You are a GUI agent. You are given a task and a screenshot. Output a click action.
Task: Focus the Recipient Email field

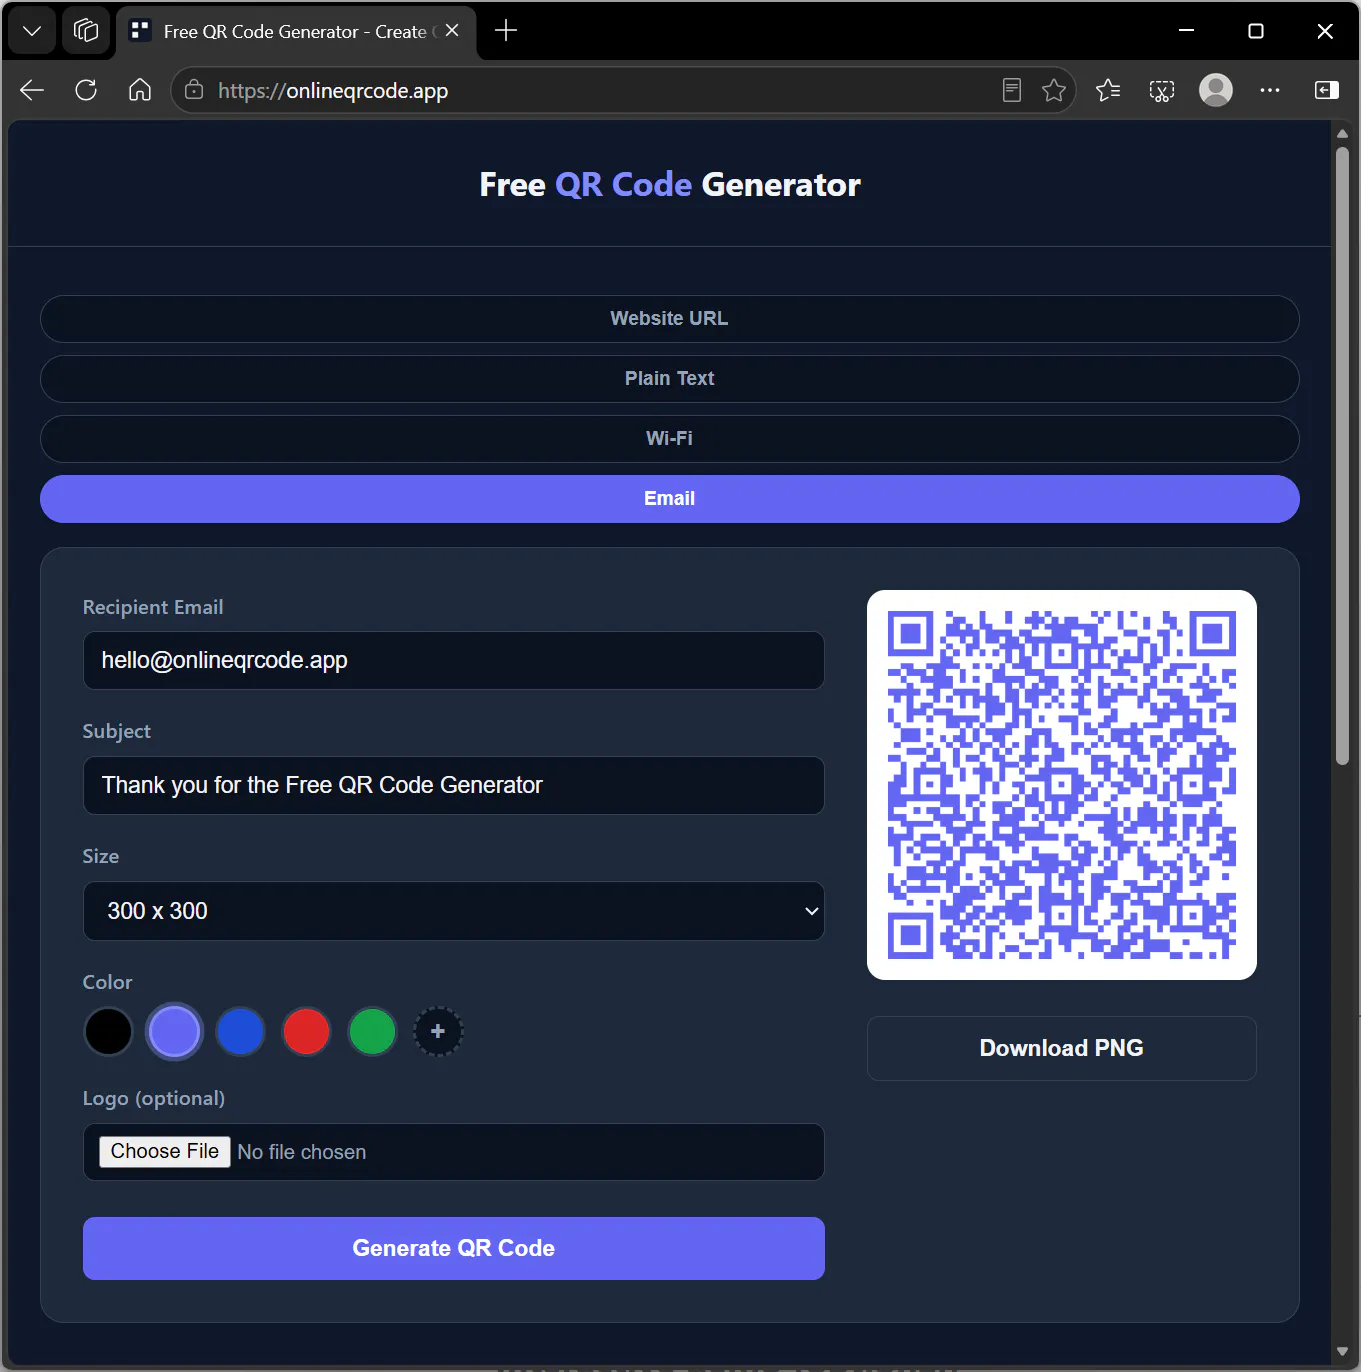coord(454,660)
